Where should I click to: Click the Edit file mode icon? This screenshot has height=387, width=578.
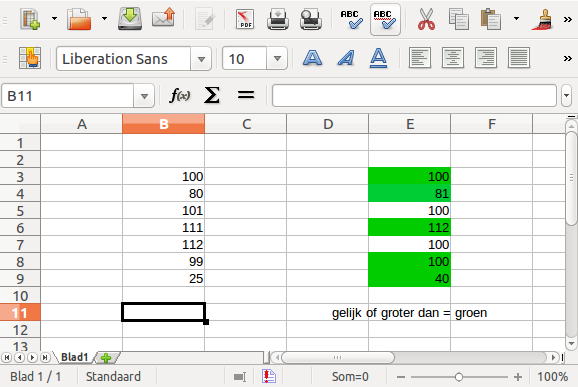click(205, 19)
